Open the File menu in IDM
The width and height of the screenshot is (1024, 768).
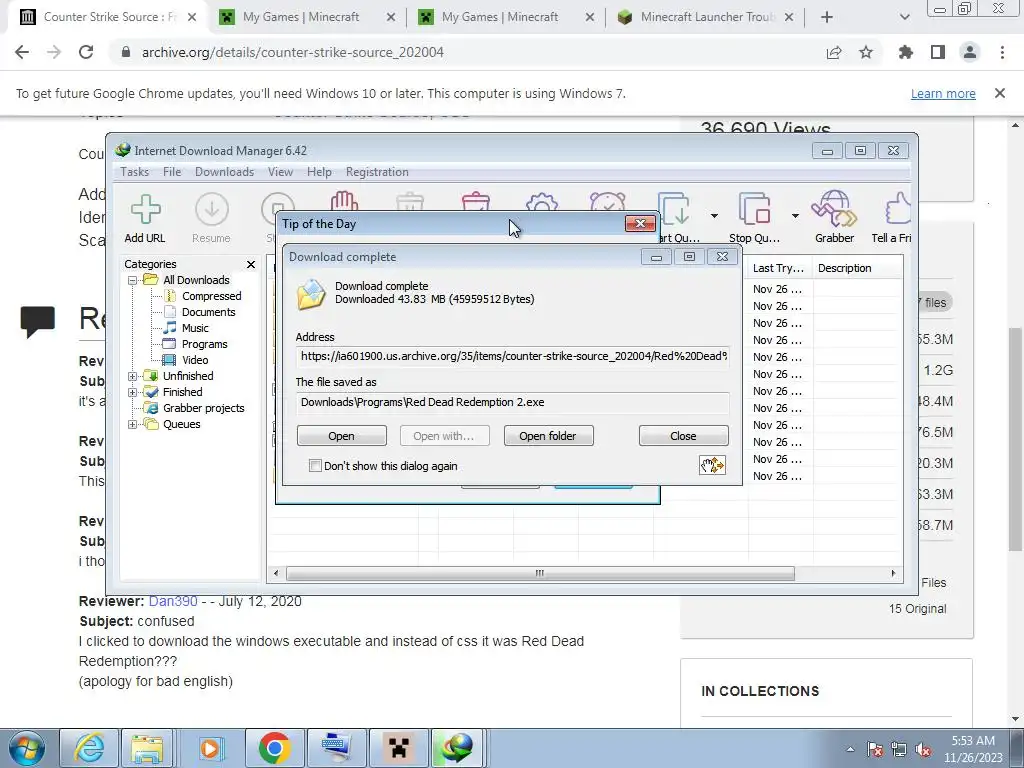172,172
